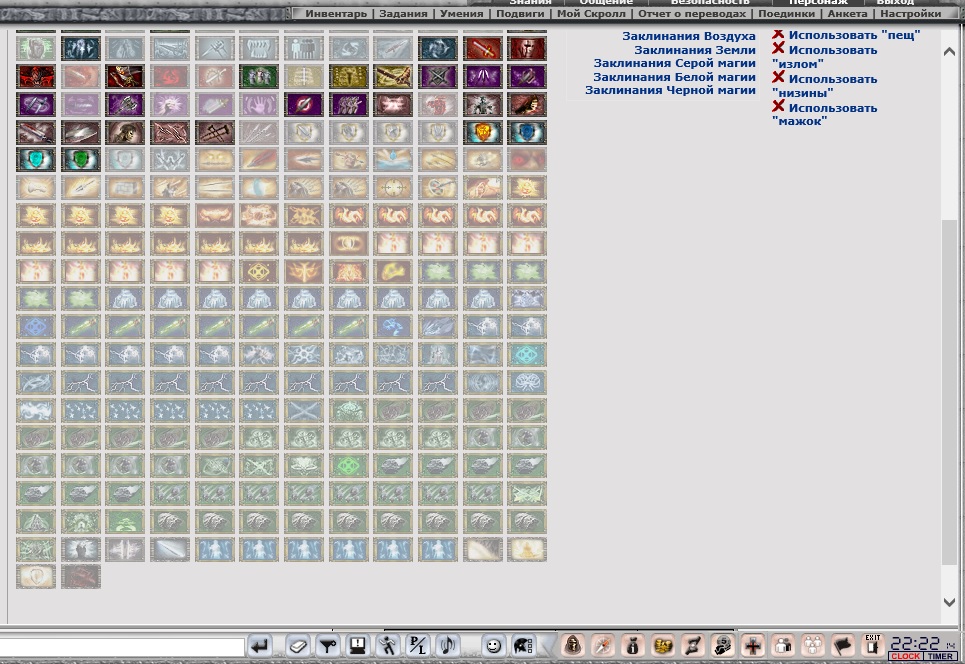This screenshot has width=965, height=664.
Task: Open the Поединки tab
Action: click(787, 14)
